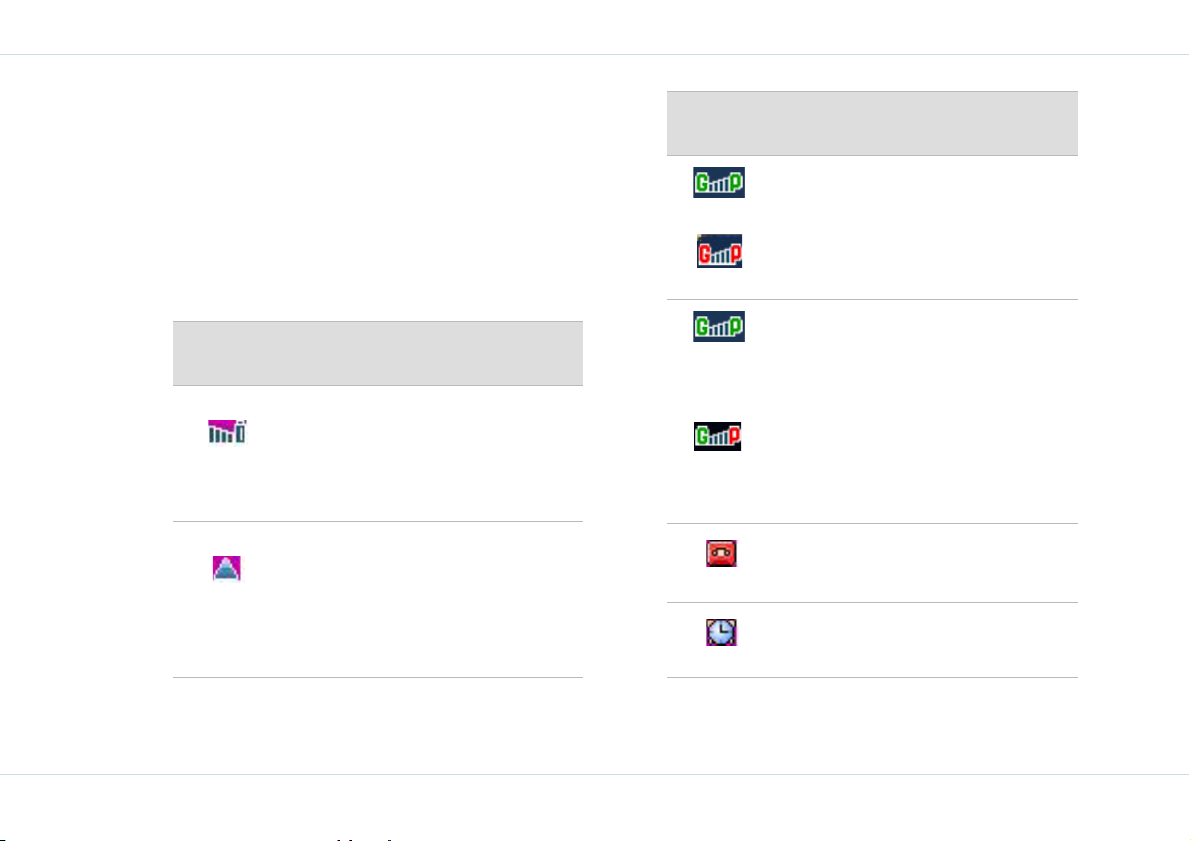Select the topmost green G P network icon
The width and height of the screenshot is (1191, 841).
point(719,182)
